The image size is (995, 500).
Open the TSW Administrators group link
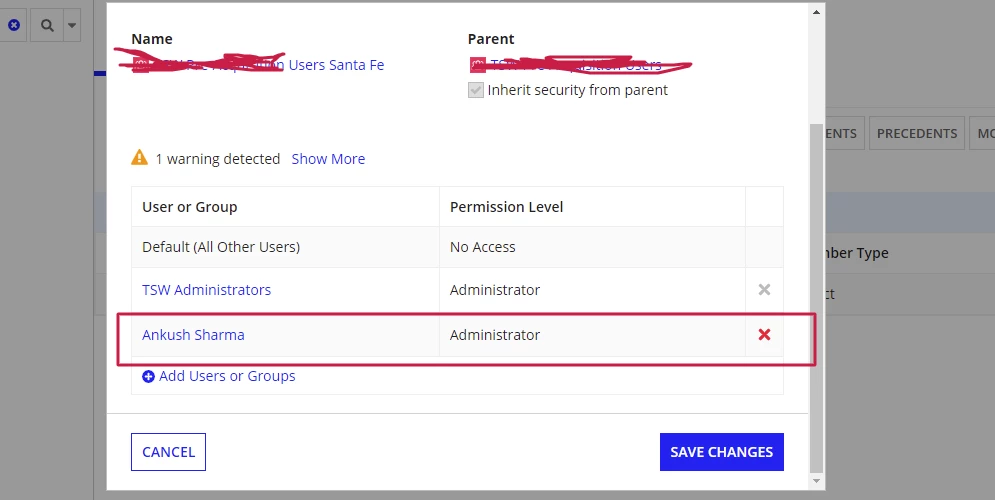click(206, 289)
